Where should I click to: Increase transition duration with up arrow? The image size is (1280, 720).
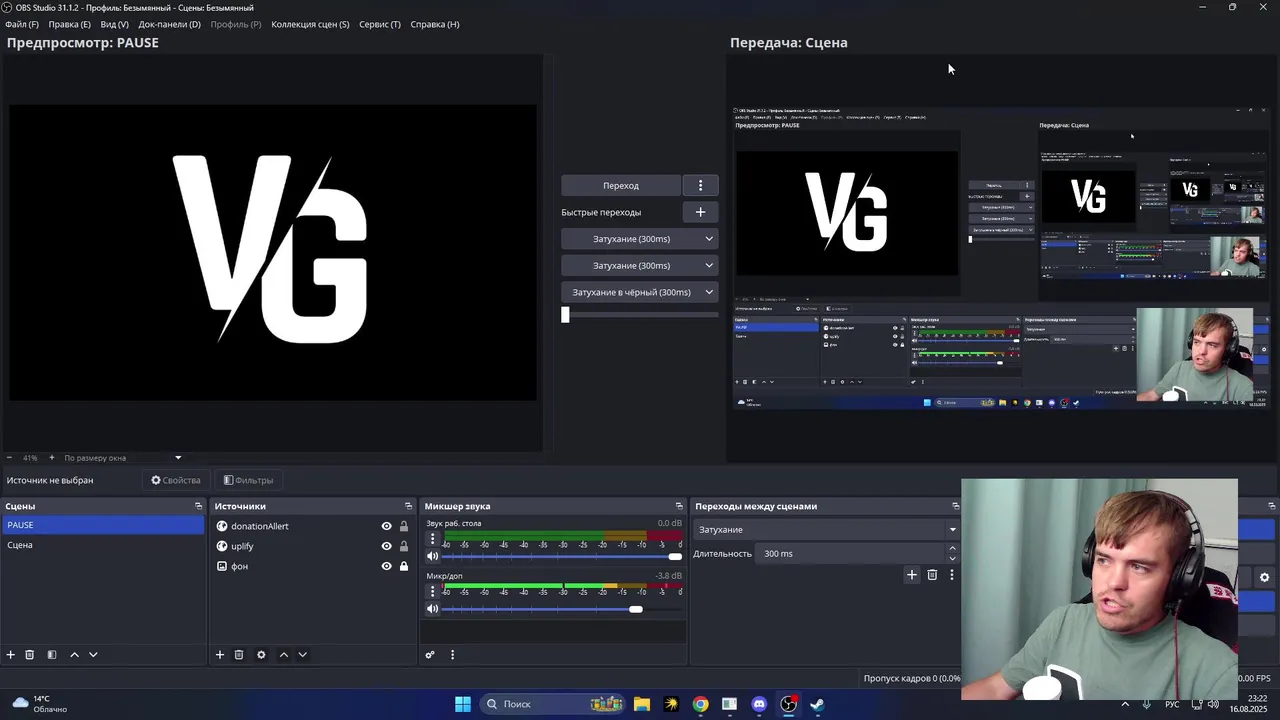(x=952, y=548)
